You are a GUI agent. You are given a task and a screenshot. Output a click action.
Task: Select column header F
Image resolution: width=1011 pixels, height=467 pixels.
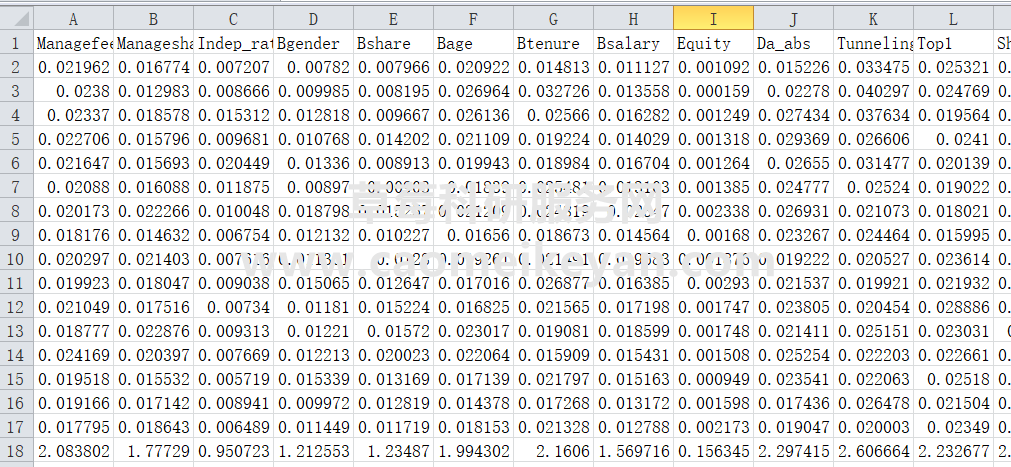[x=473, y=19]
